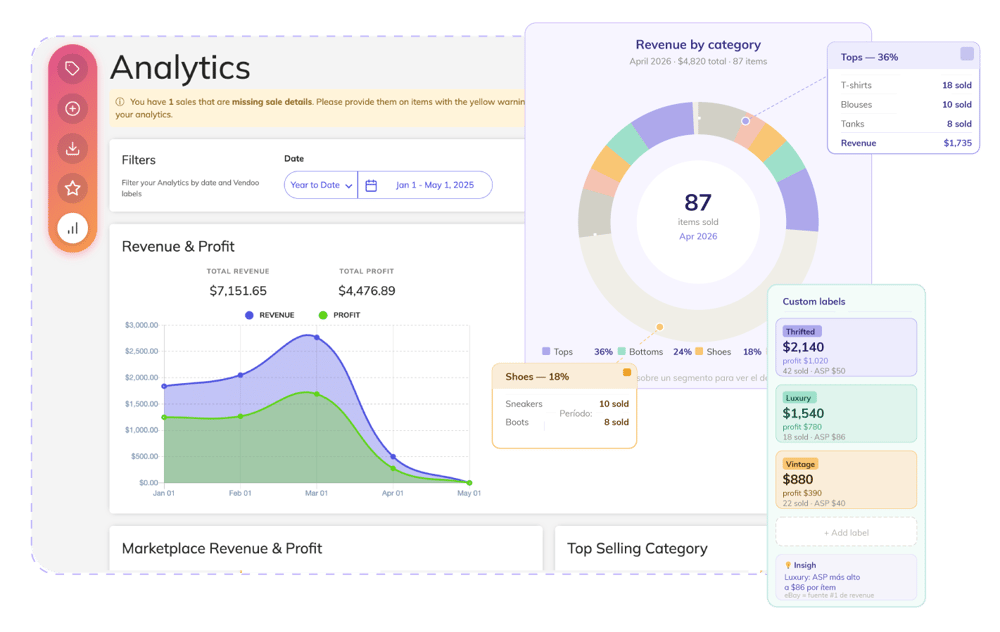Click the Custom labels panel heading
The image size is (1000, 632).
tap(814, 302)
